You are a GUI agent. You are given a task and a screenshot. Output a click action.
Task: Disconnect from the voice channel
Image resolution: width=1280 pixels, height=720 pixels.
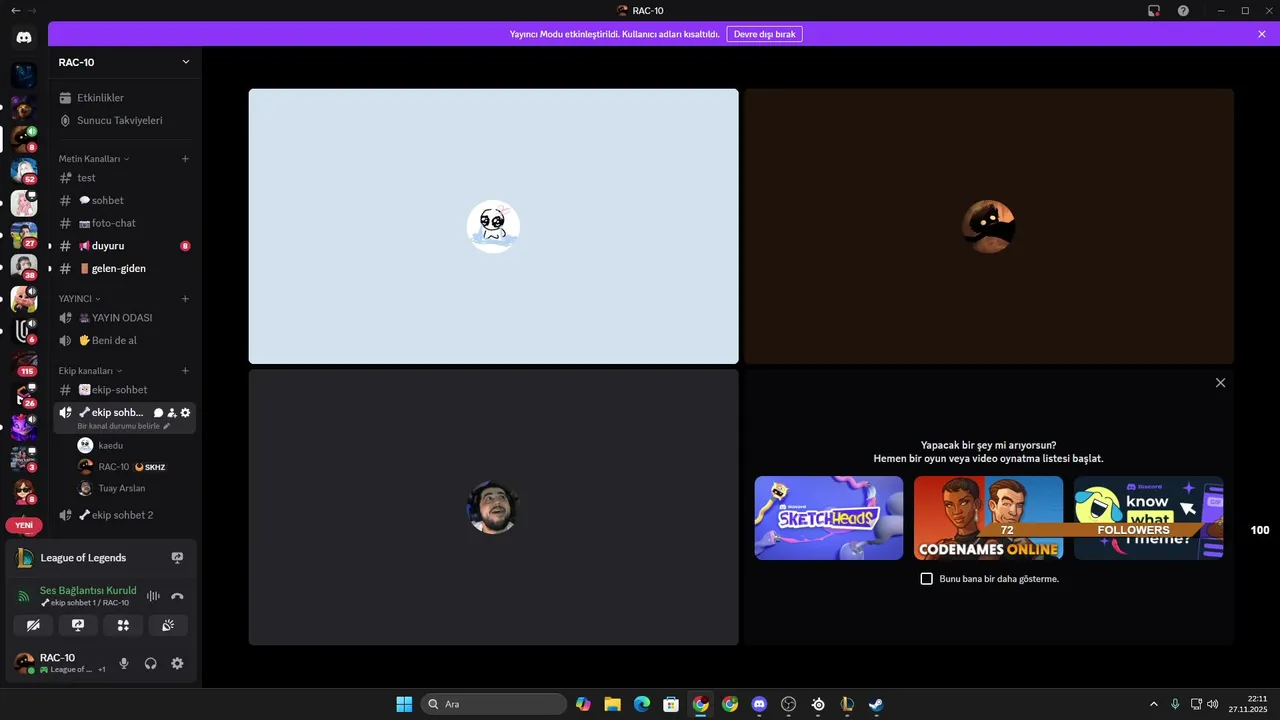177,596
